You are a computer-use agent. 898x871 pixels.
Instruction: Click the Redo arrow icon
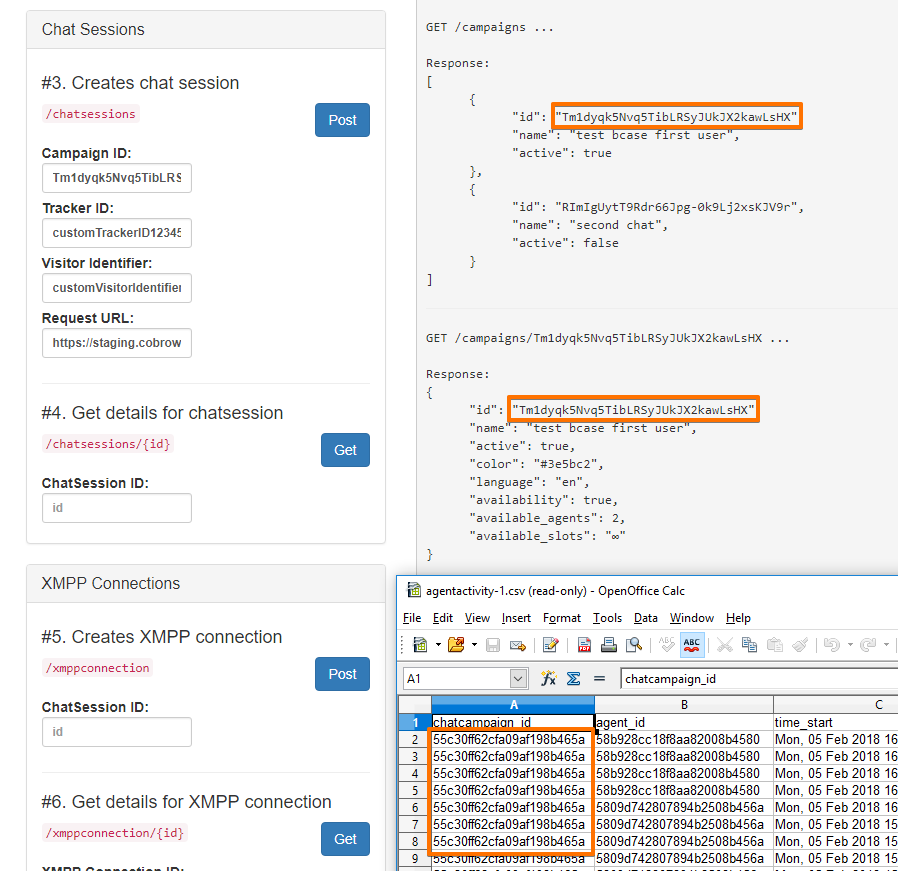coord(868,645)
